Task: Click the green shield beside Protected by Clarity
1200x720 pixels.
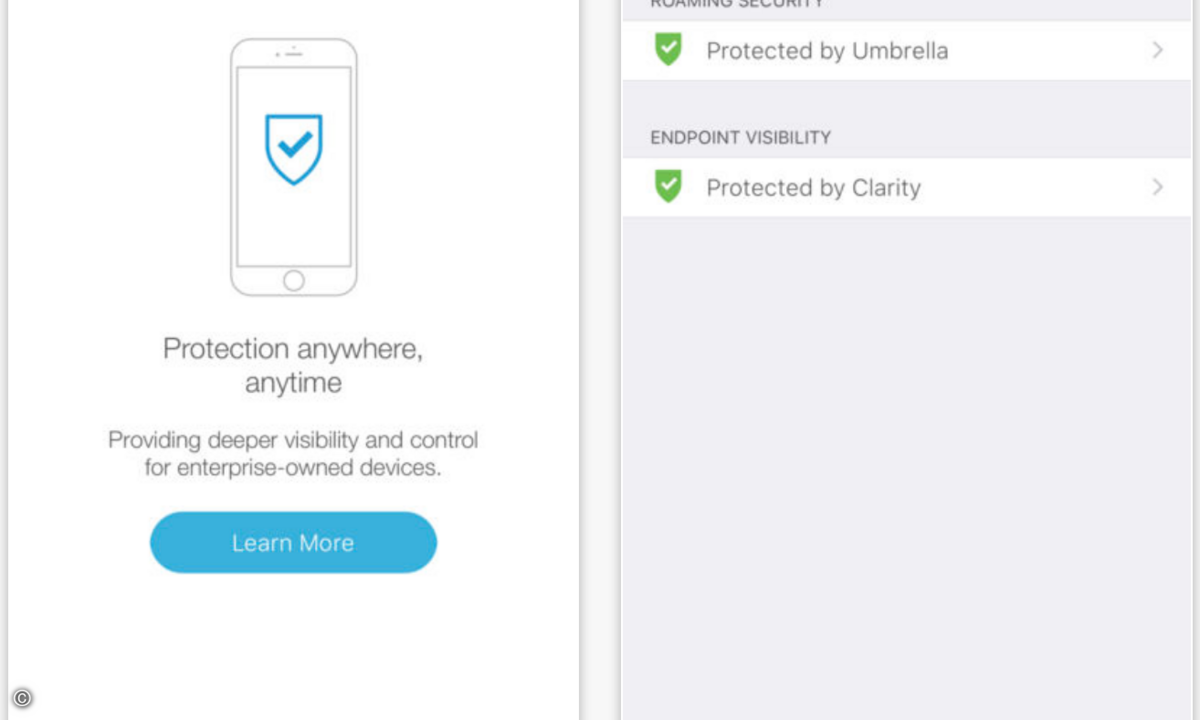Action: tap(668, 186)
